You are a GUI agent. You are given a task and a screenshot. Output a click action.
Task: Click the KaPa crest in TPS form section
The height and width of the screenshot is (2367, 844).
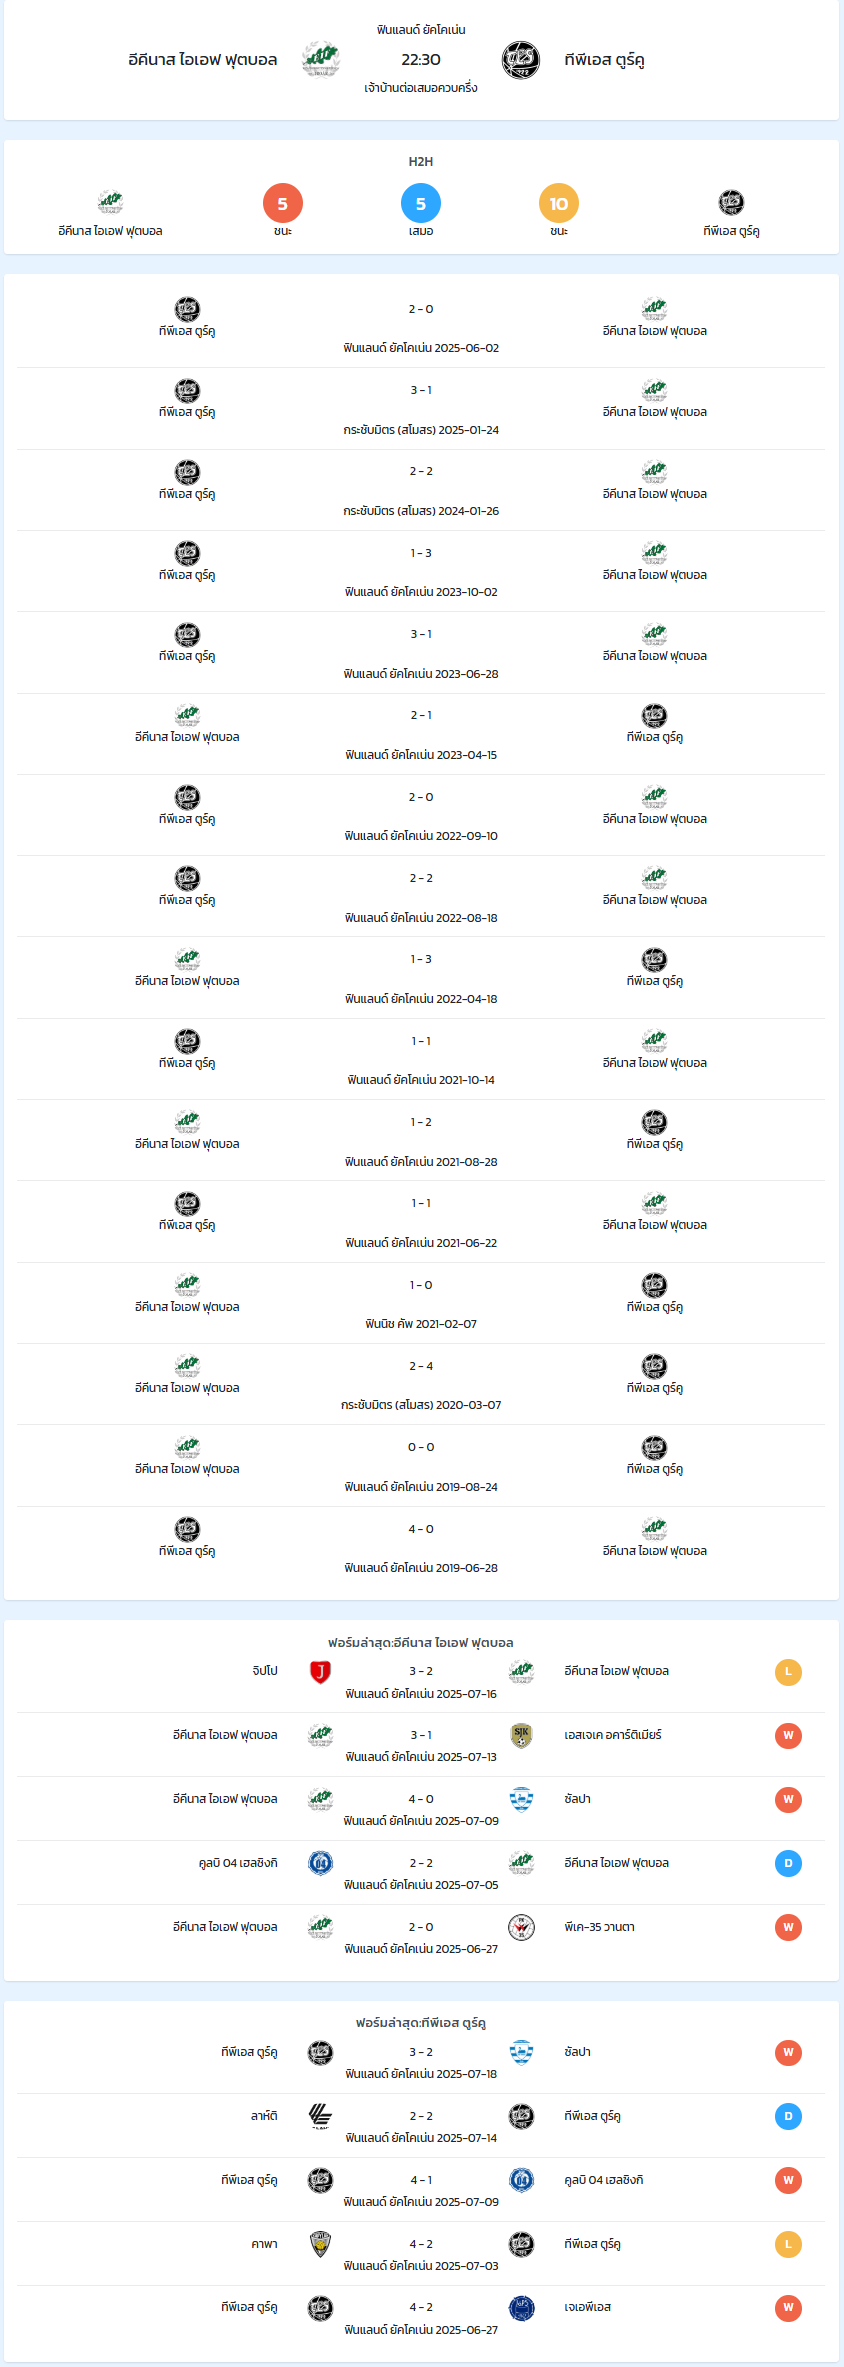pyautogui.click(x=320, y=2245)
